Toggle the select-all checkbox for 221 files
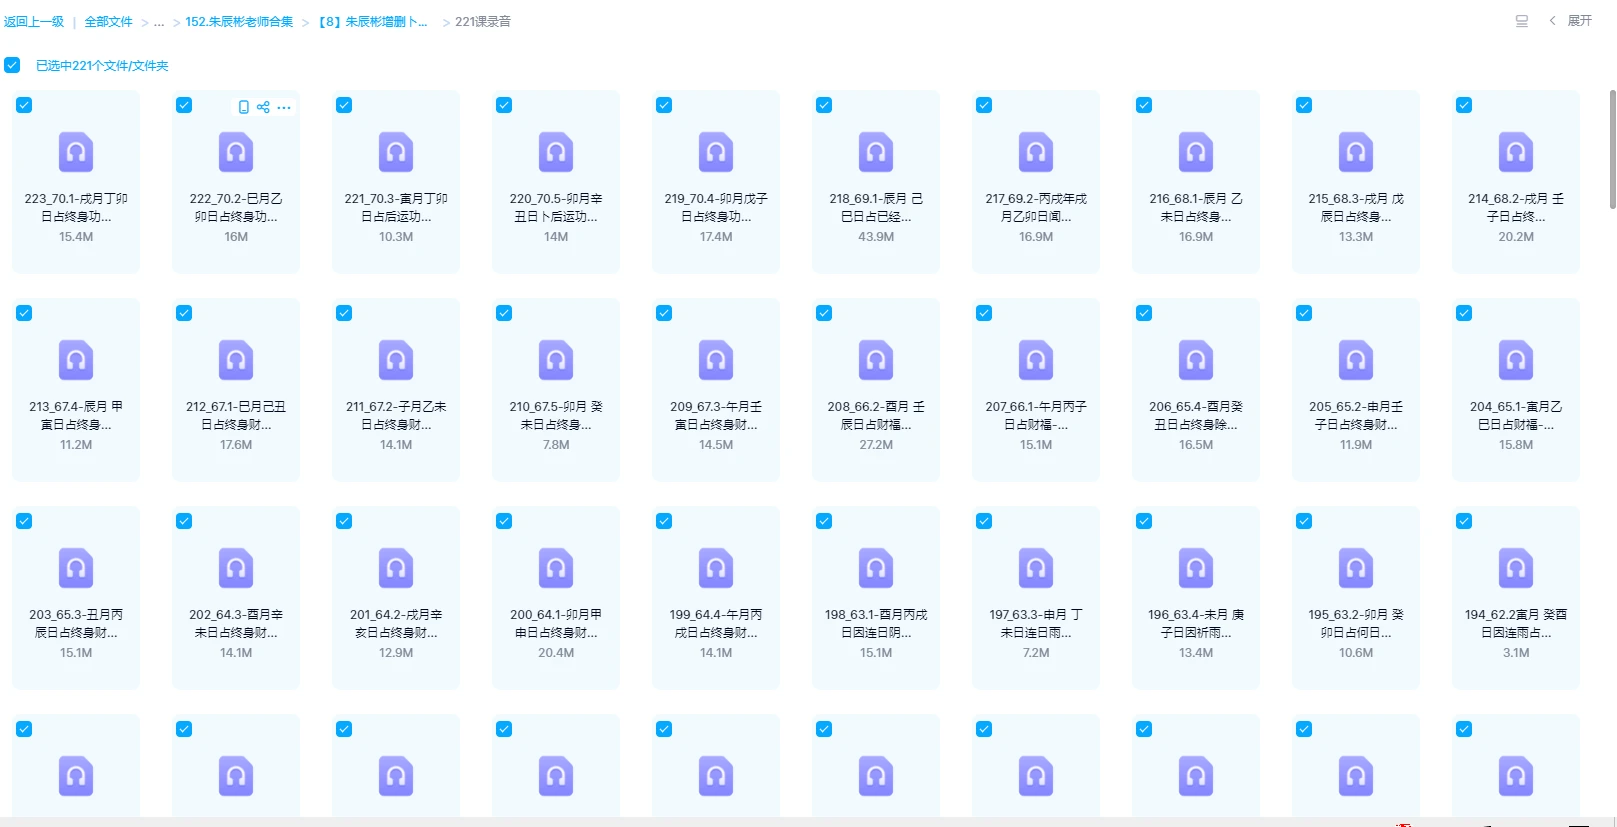Image resolution: width=1617 pixels, height=827 pixels. click(x=12, y=65)
